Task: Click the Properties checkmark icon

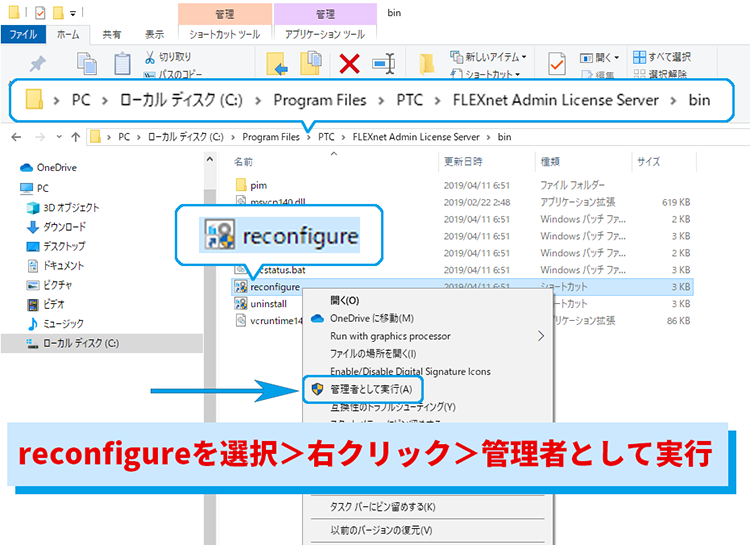Action: (x=557, y=64)
